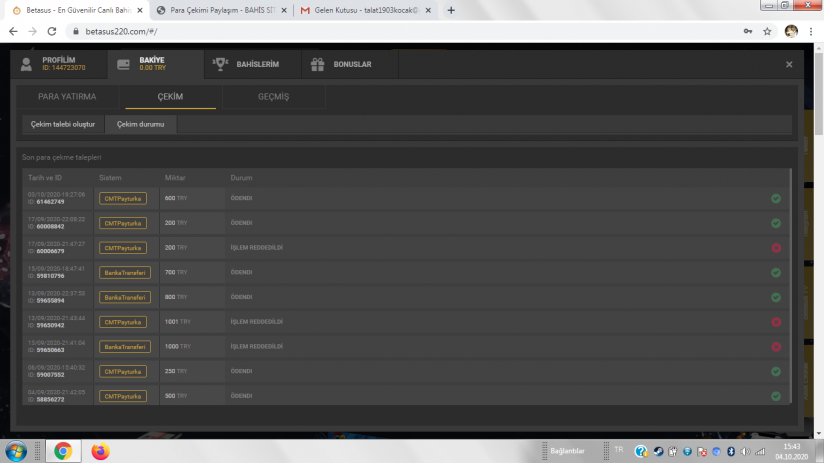The height and width of the screenshot is (463, 824).
Task: Click the İşlem Reddedildi status for the 1000 TRY row
Action: [256, 346]
